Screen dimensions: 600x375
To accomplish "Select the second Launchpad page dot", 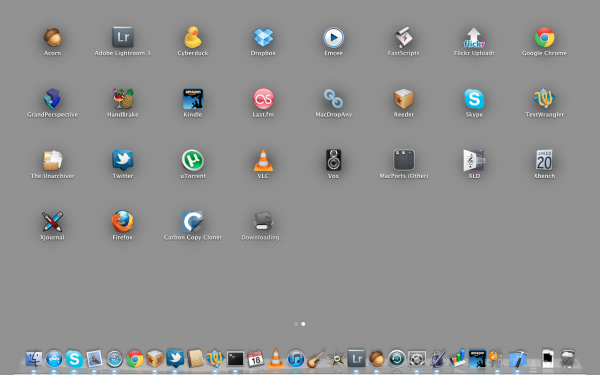I will [x=303, y=324].
